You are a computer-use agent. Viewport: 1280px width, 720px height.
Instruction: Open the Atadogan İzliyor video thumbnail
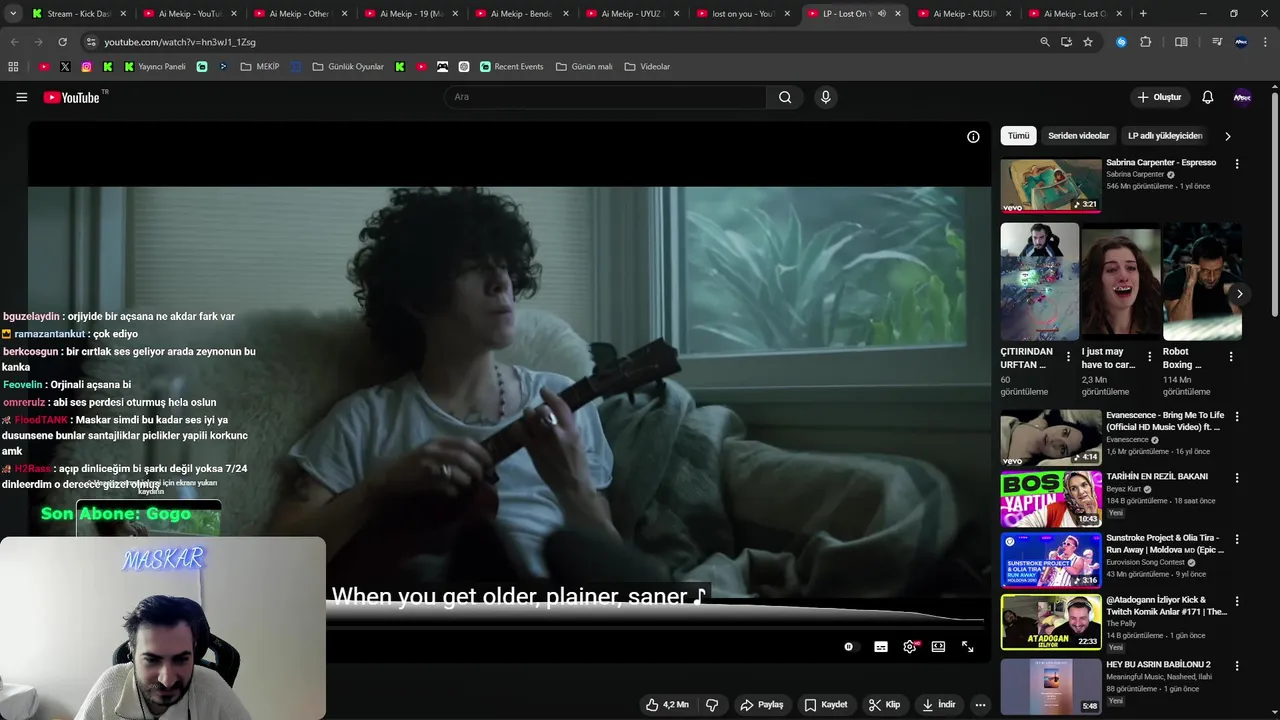1051,622
